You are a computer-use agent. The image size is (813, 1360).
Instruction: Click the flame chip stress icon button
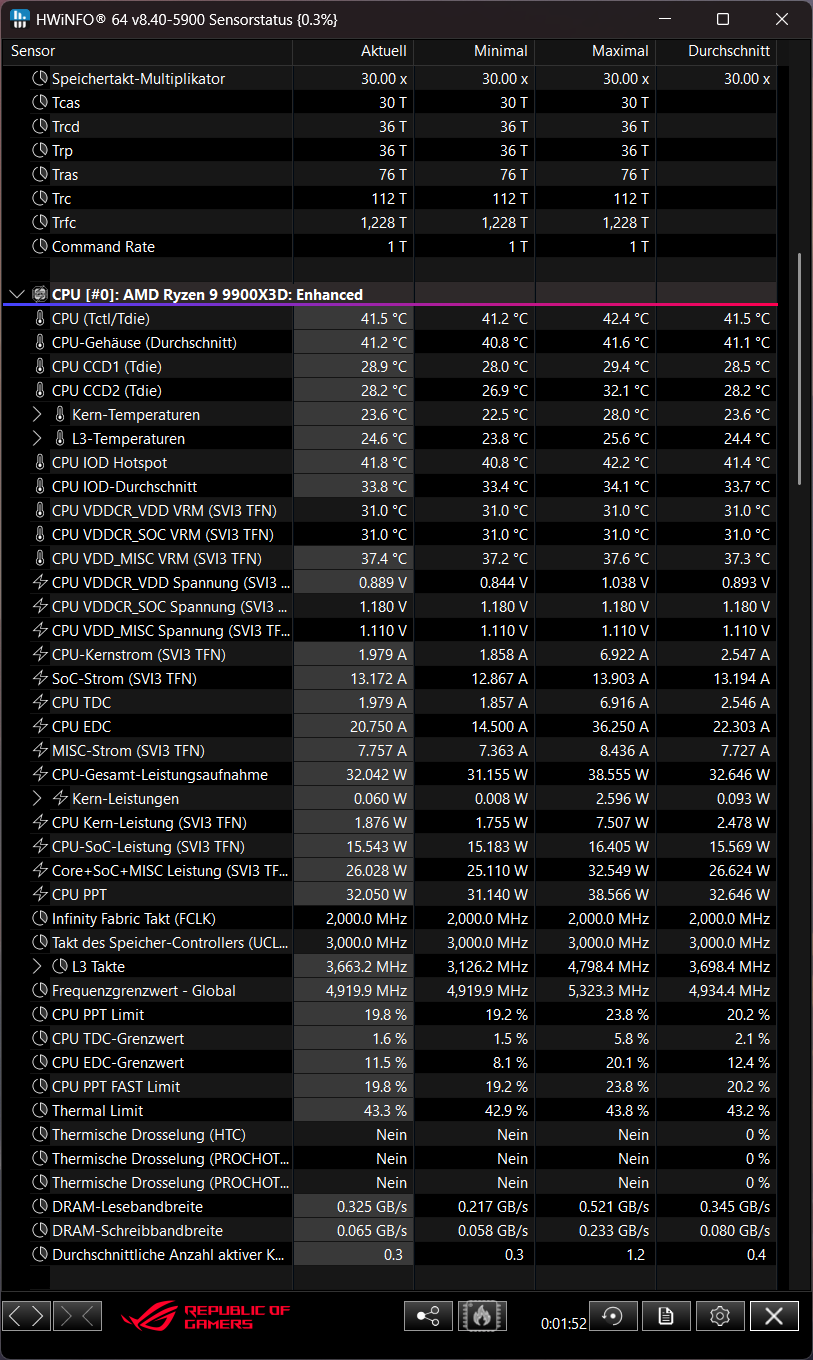(482, 1316)
